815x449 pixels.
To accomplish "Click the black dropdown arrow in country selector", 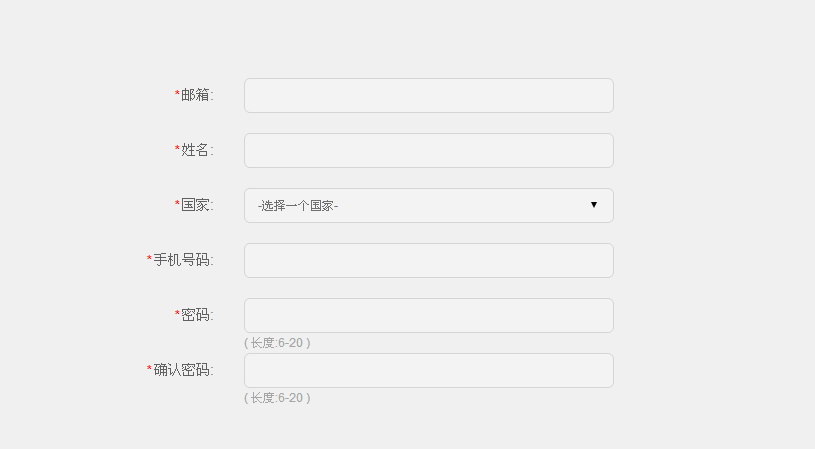I will 594,205.
